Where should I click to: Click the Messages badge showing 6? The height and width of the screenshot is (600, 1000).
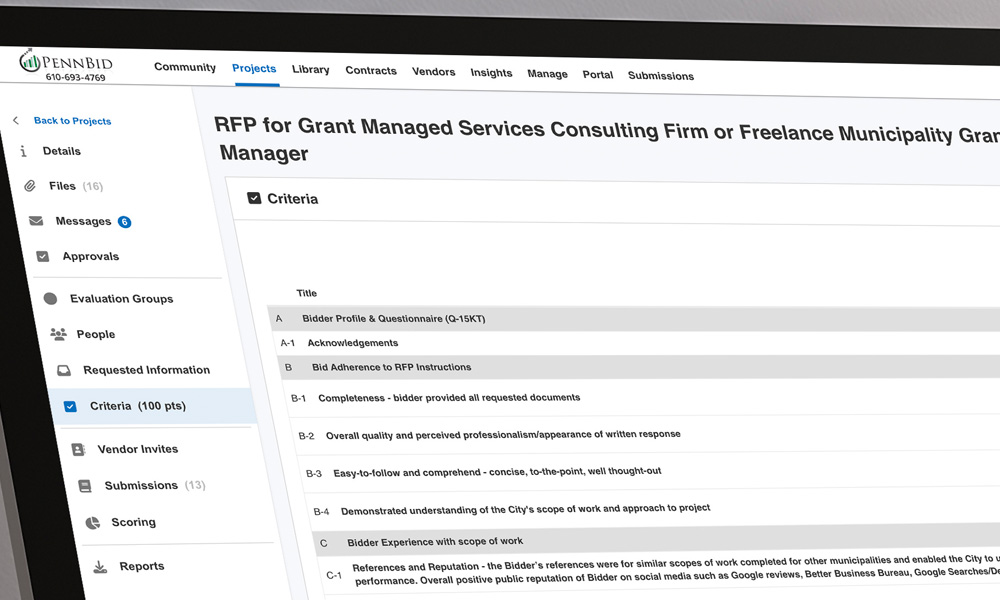(x=124, y=222)
